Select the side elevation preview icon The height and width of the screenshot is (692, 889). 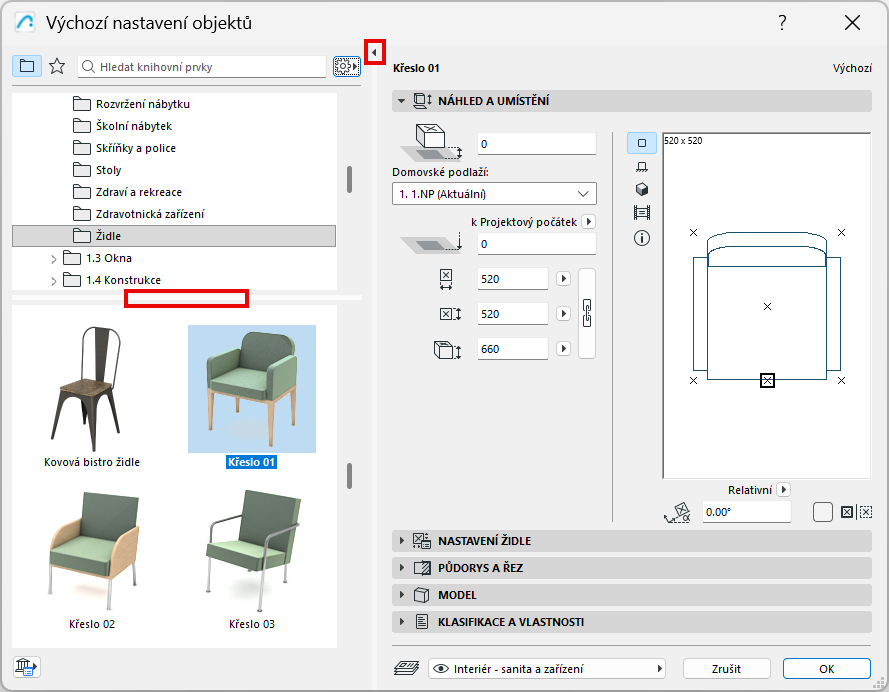642,166
